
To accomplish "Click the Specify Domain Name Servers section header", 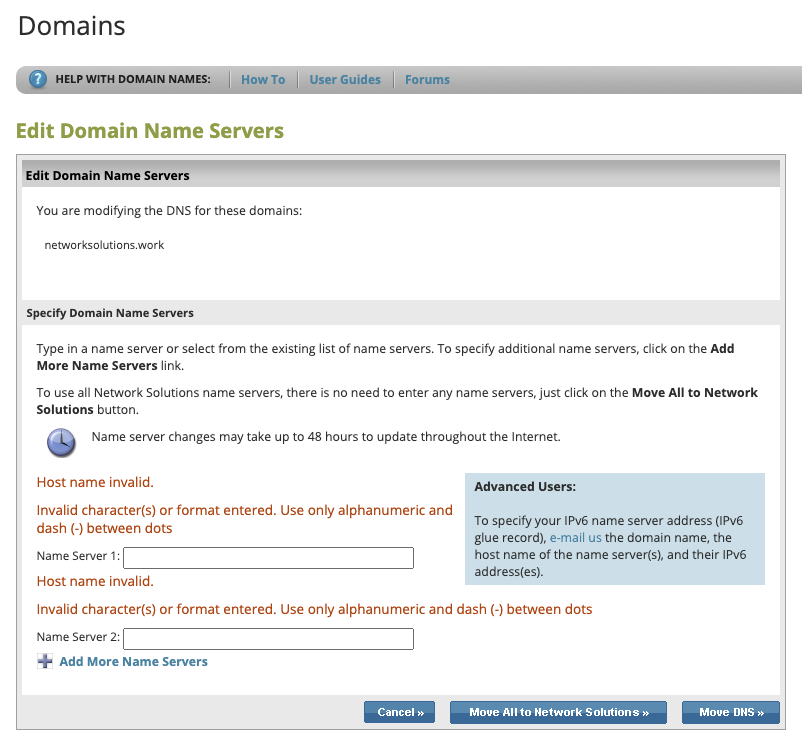I will pos(110,313).
